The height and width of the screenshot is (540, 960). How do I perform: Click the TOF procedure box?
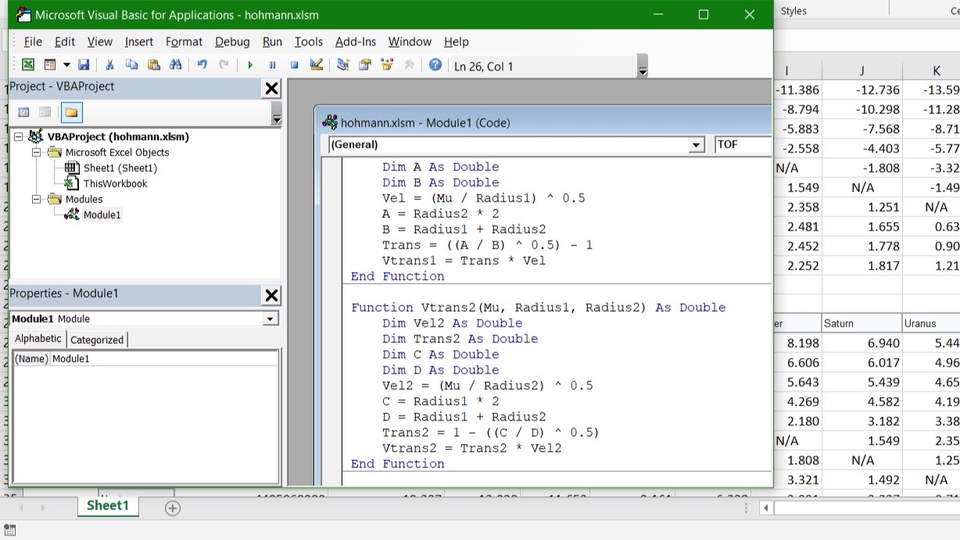tap(743, 144)
